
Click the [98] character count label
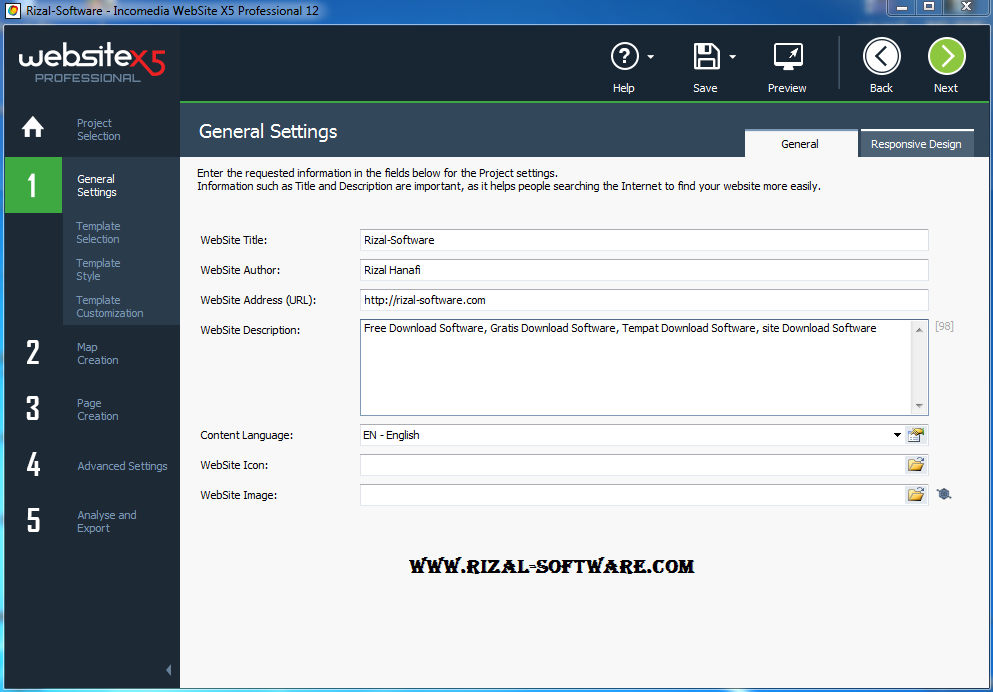pyautogui.click(x=944, y=326)
